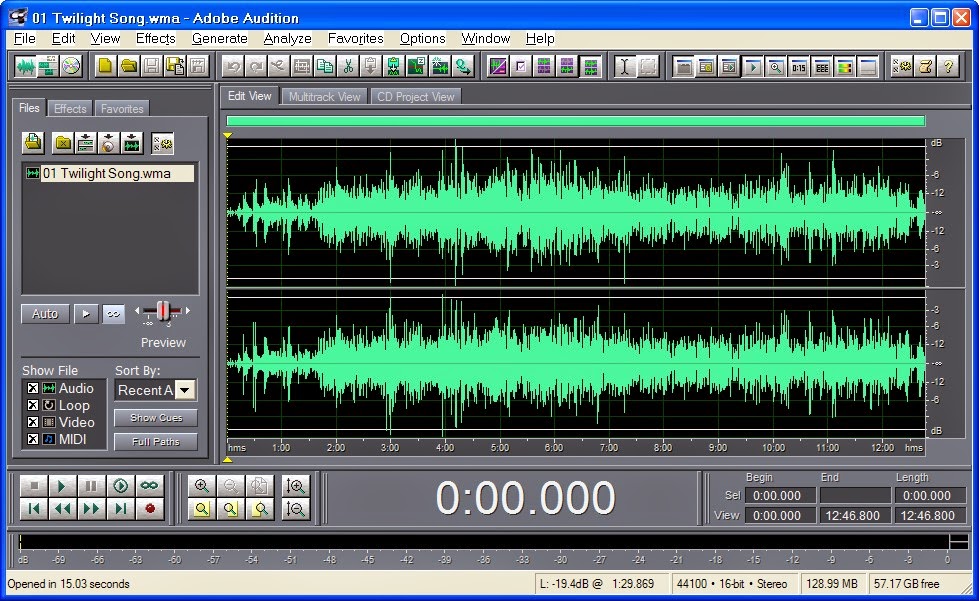Click the 0:00.000 time display
Screen dimensions: 979x601
coord(525,498)
